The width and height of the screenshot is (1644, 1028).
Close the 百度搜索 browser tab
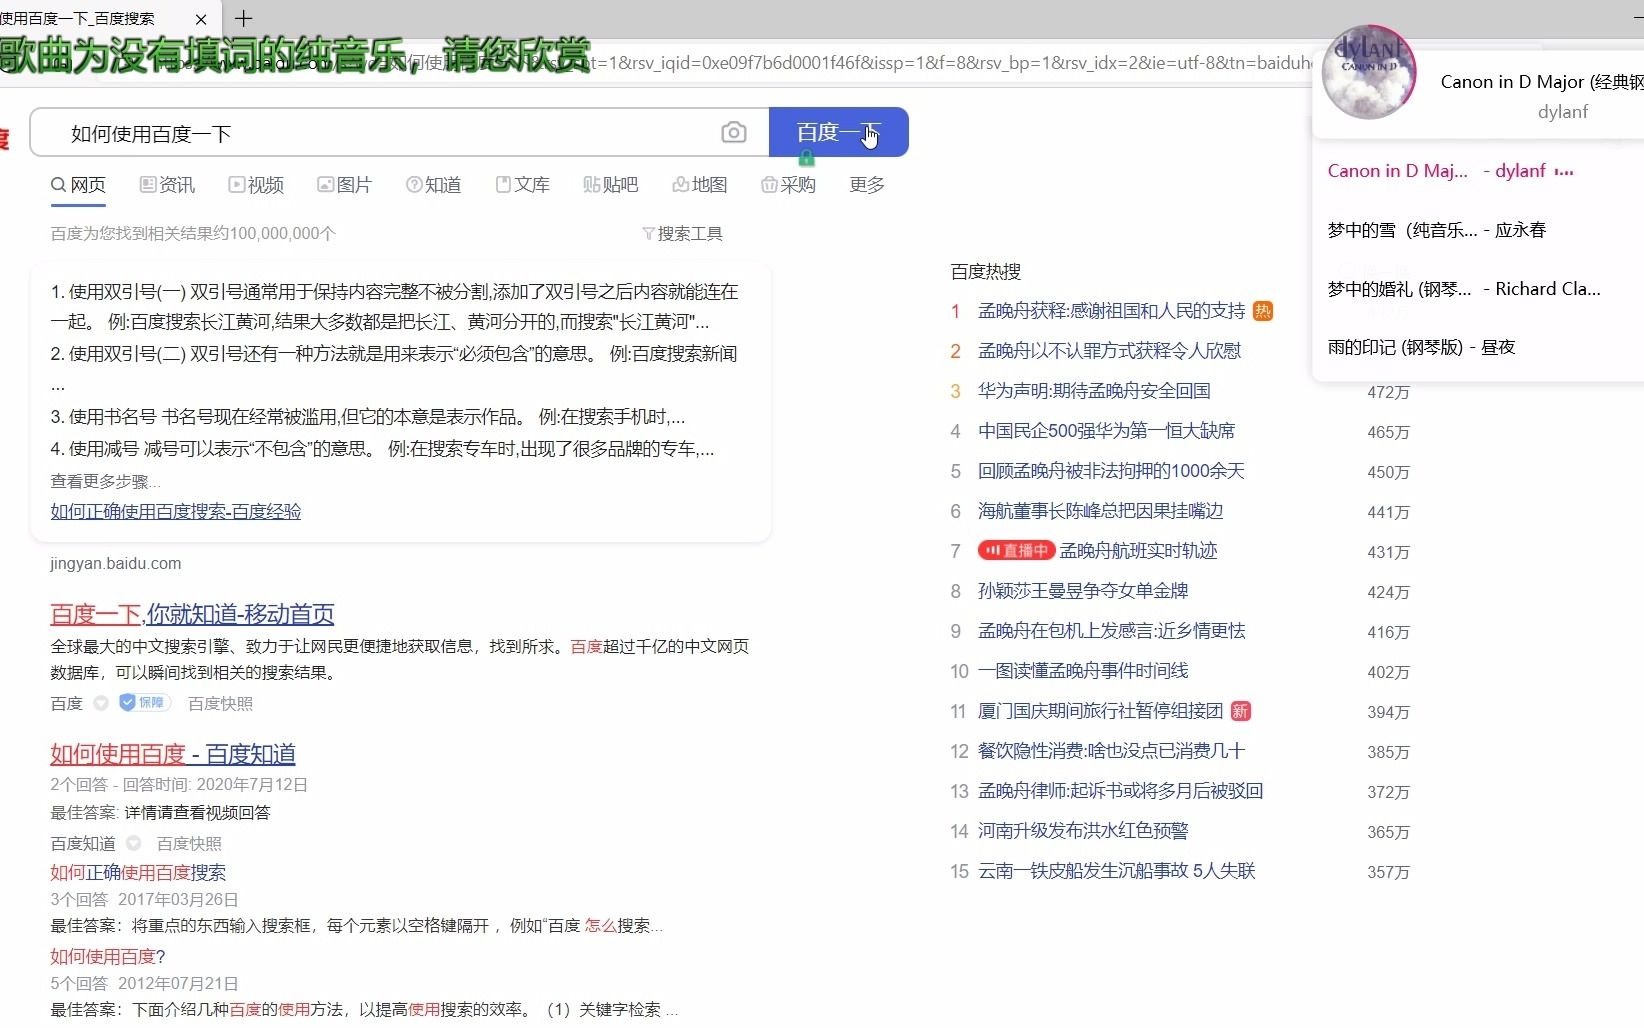201,19
